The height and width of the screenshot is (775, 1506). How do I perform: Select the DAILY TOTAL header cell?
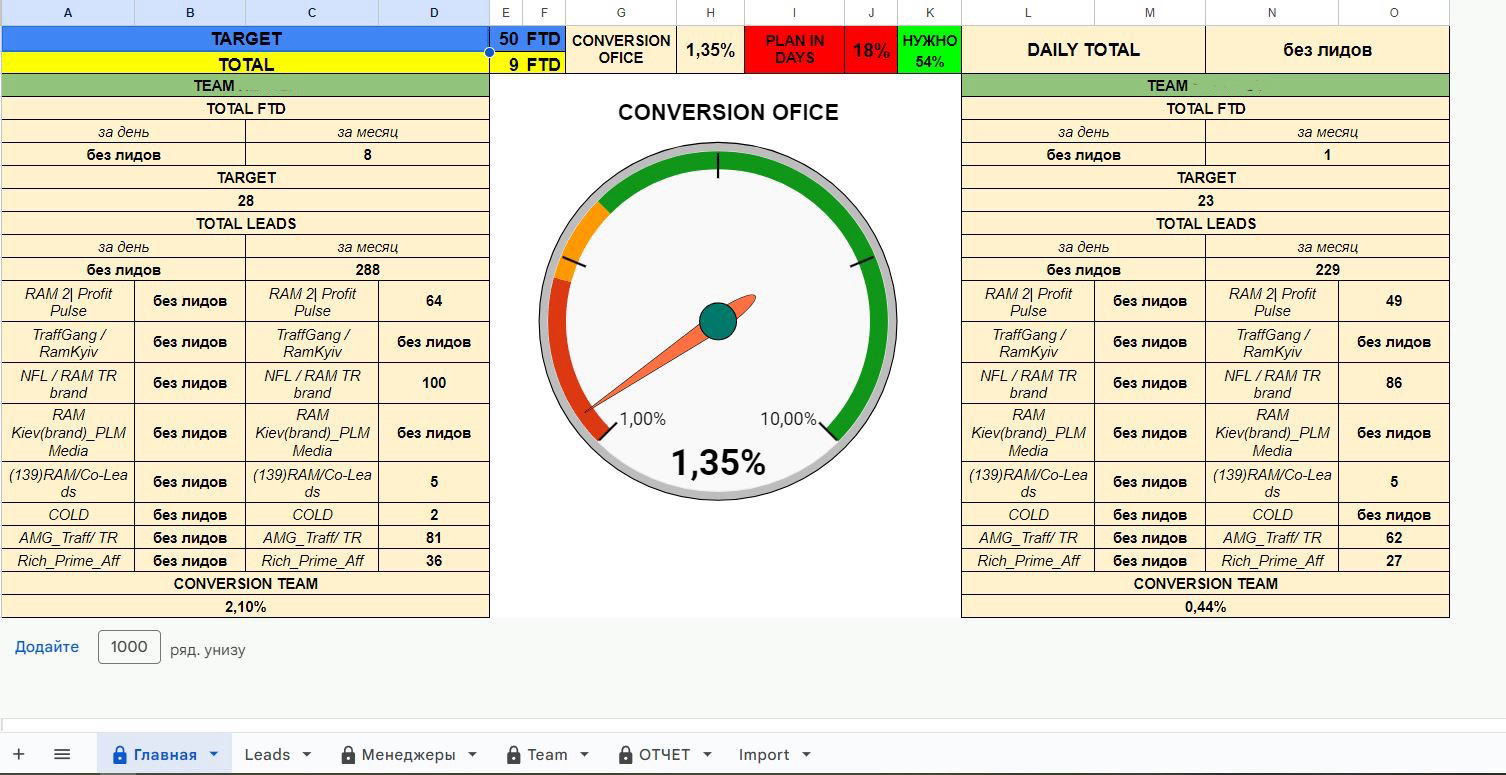[x=1084, y=50]
